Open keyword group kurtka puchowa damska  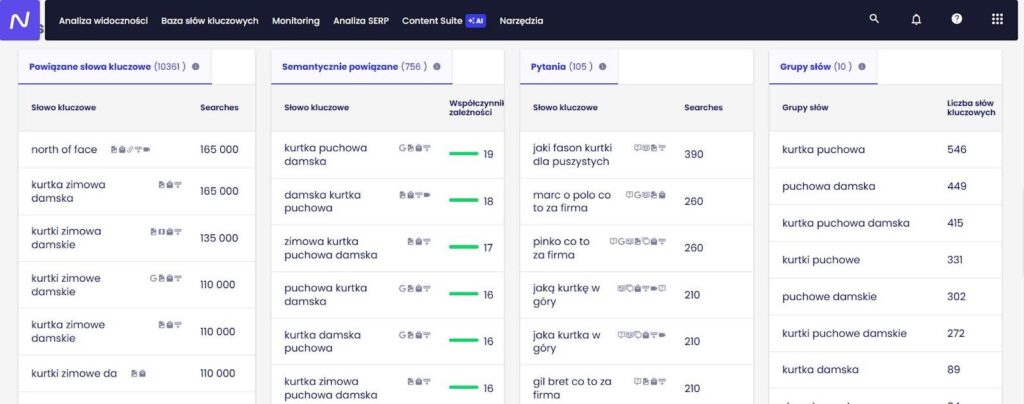click(846, 223)
